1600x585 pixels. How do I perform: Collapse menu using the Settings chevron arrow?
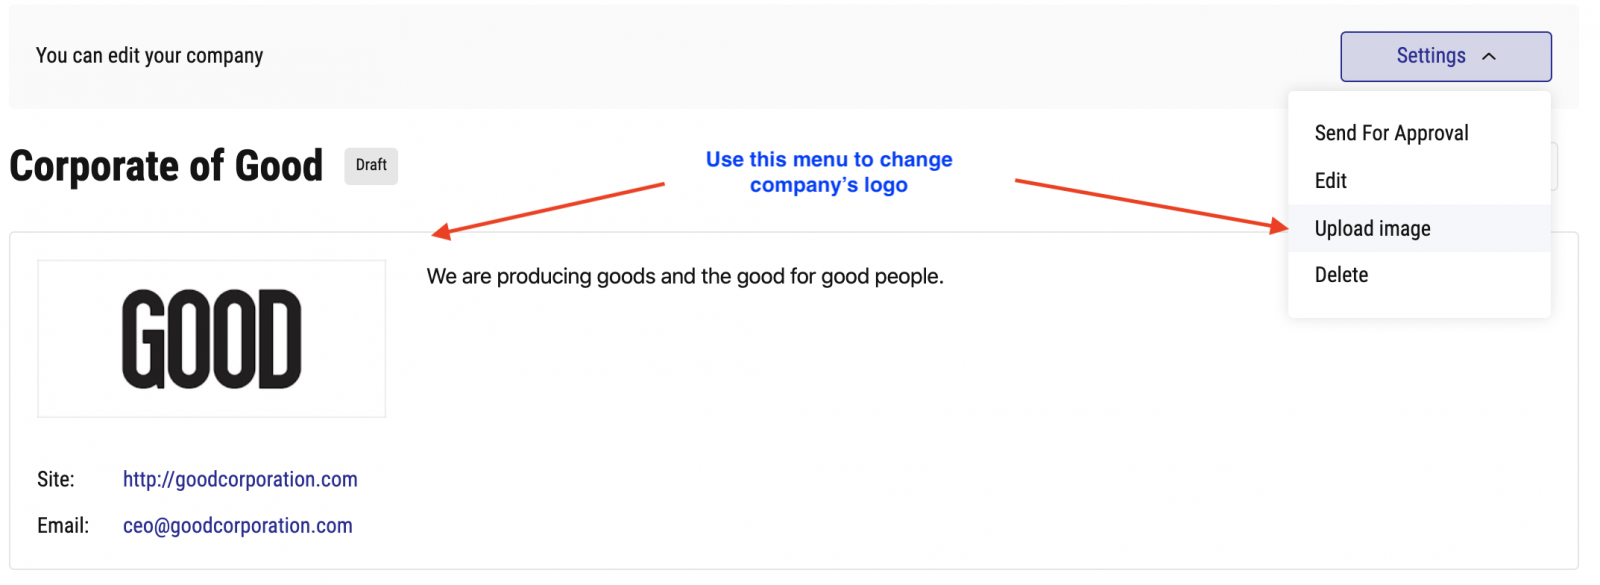[x=1489, y=57]
